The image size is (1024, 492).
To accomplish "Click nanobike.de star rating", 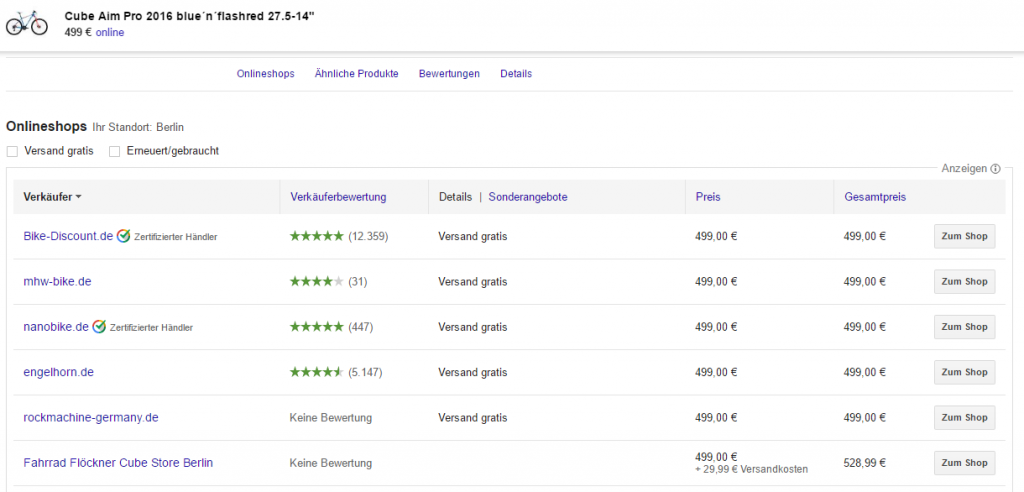I will click(x=317, y=327).
